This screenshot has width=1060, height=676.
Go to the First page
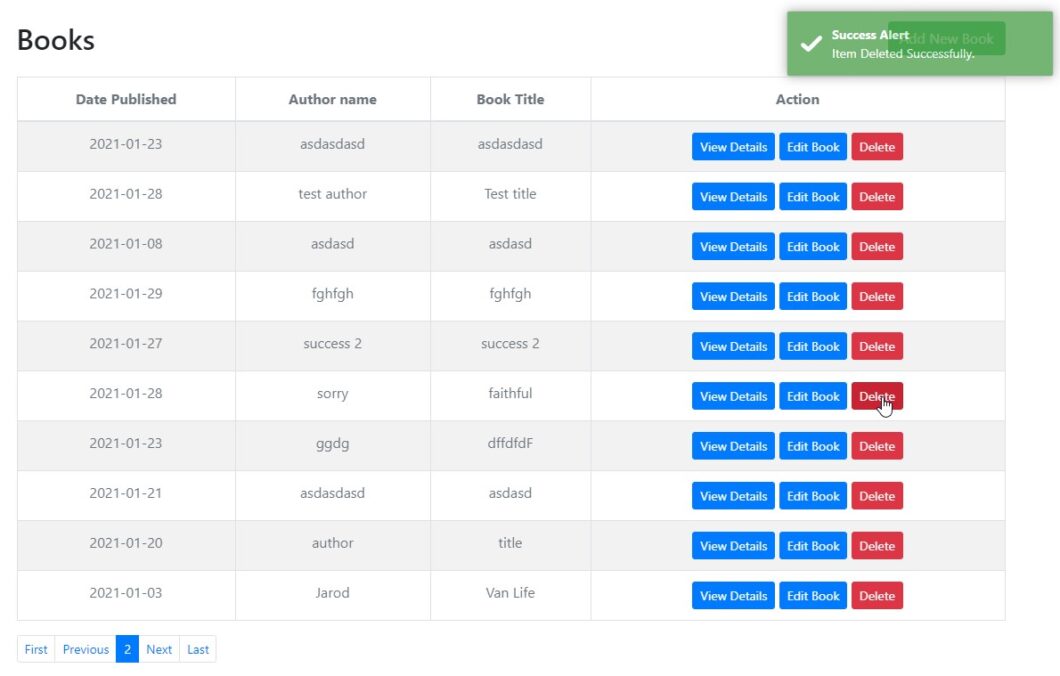click(36, 650)
